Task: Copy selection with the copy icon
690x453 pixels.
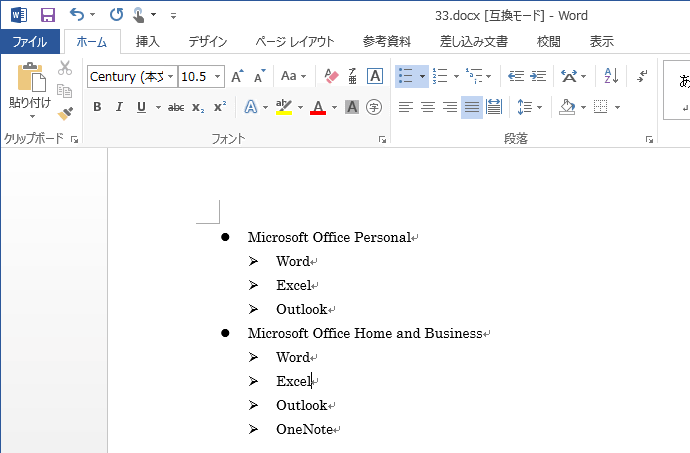Action: coord(65,91)
